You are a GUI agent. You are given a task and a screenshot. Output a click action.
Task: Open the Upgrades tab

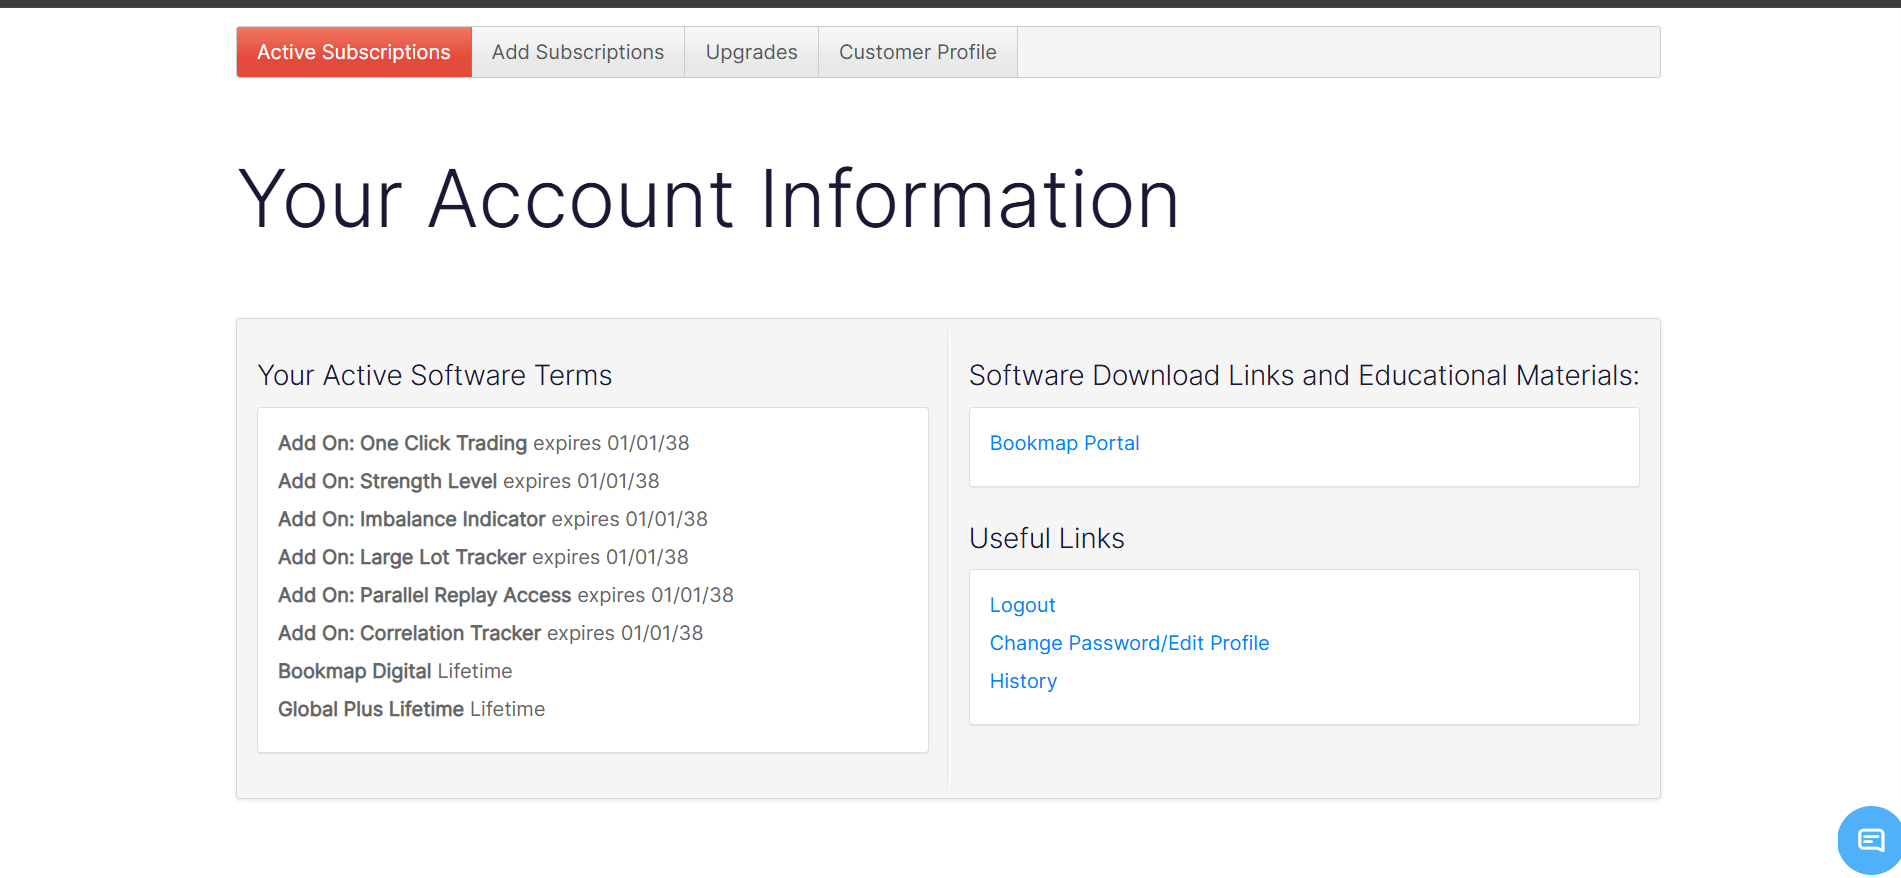(x=752, y=52)
